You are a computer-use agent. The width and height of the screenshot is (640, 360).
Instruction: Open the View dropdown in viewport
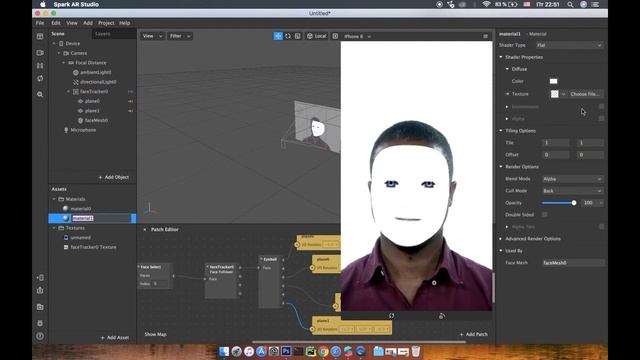(152, 36)
